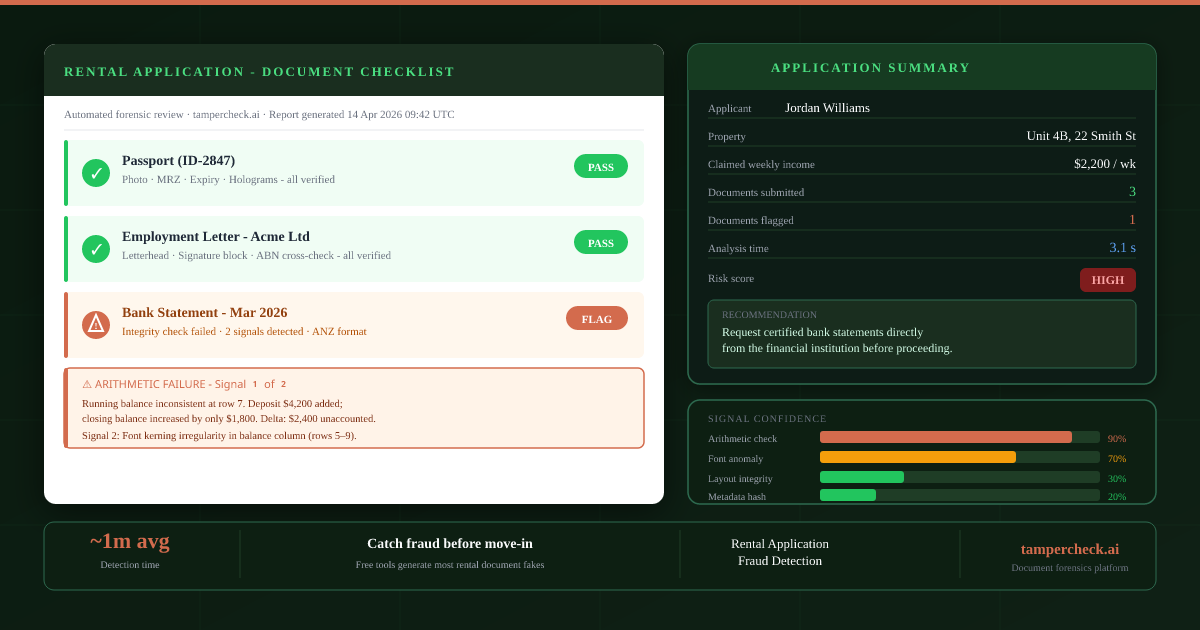This screenshot has height=630, width=1200.
Task: Click the ARITHMETIC FAILURE signal heading
Action: point(184,384)
